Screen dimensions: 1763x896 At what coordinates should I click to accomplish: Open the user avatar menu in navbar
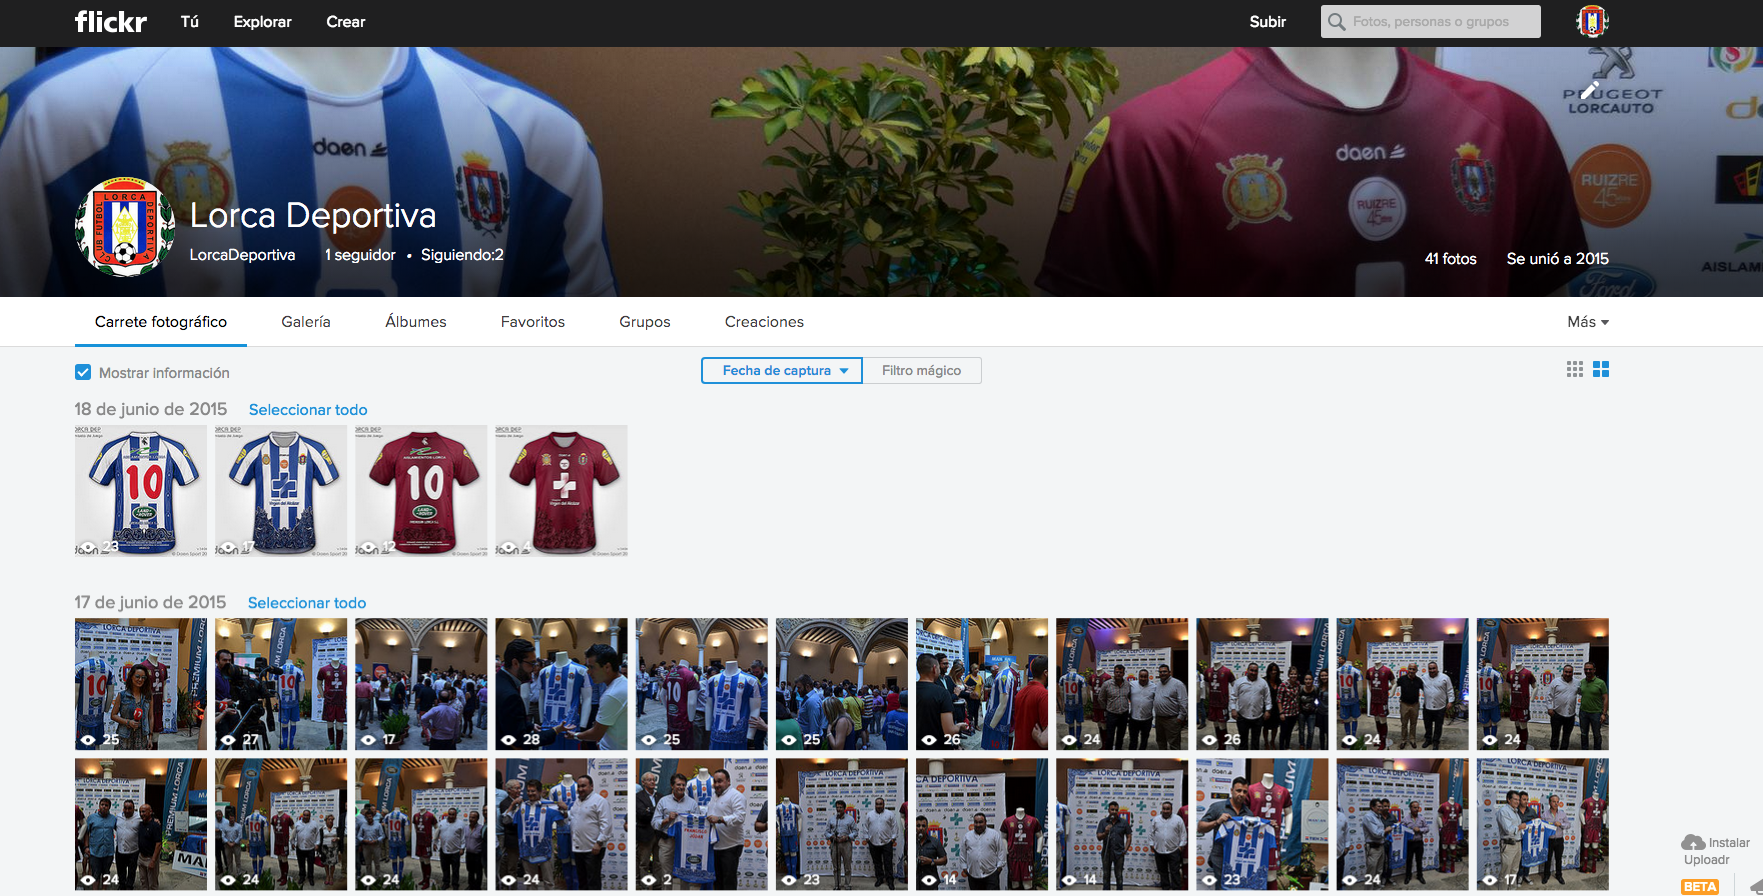coord(1591,21)
